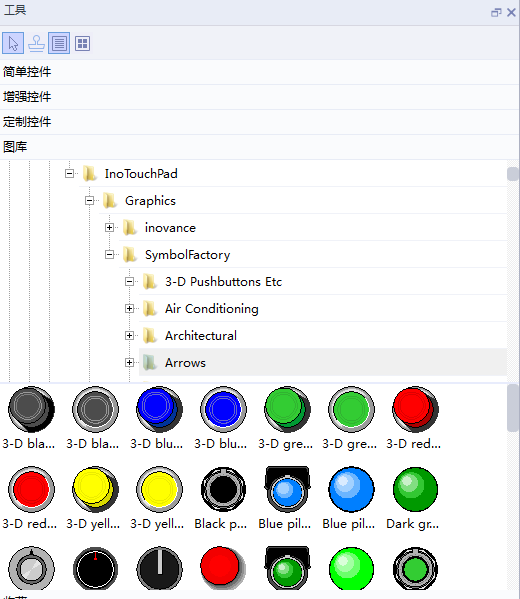Viewport: 520px width, 599px height.
Task: Select the pointer arrow tool
Action: 13,43
